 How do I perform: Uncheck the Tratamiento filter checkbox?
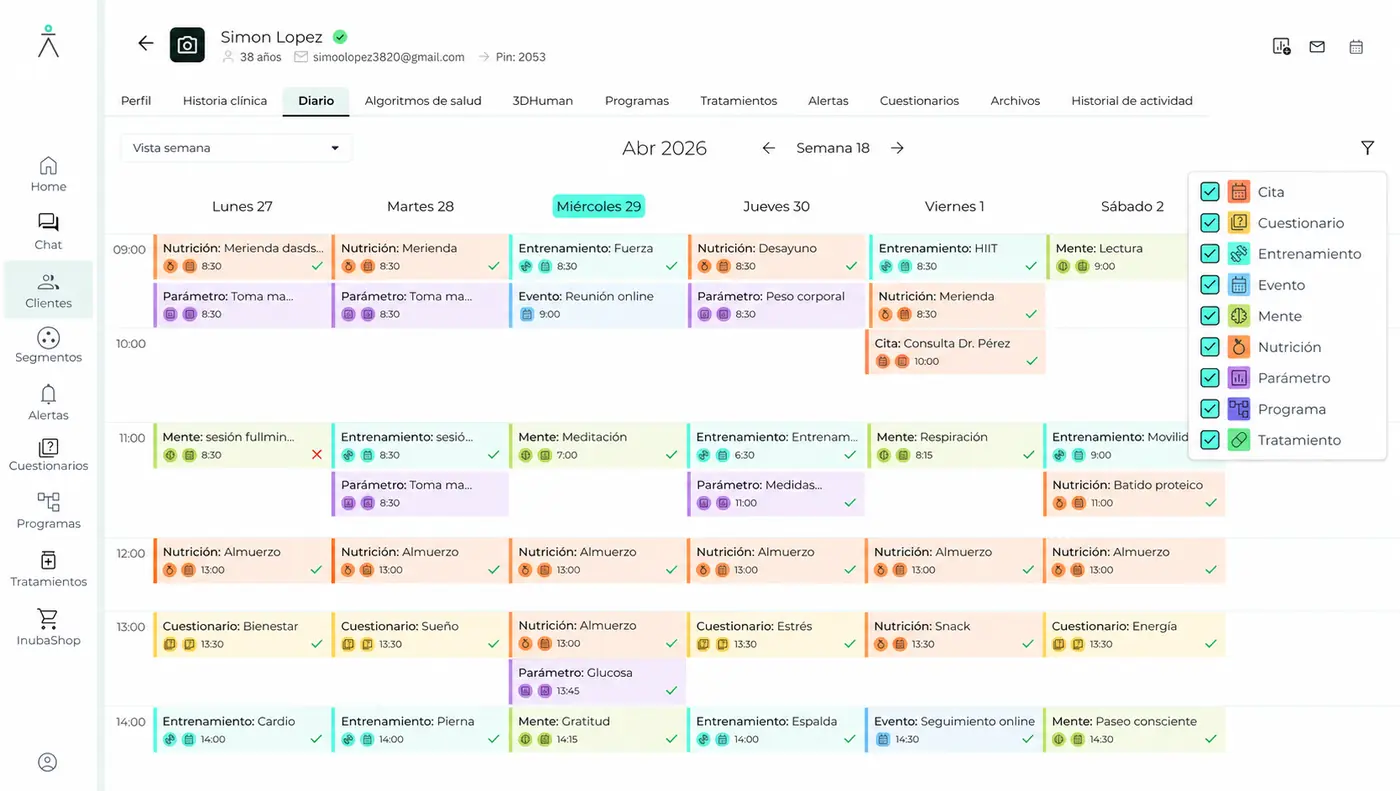pos(1210,440)
